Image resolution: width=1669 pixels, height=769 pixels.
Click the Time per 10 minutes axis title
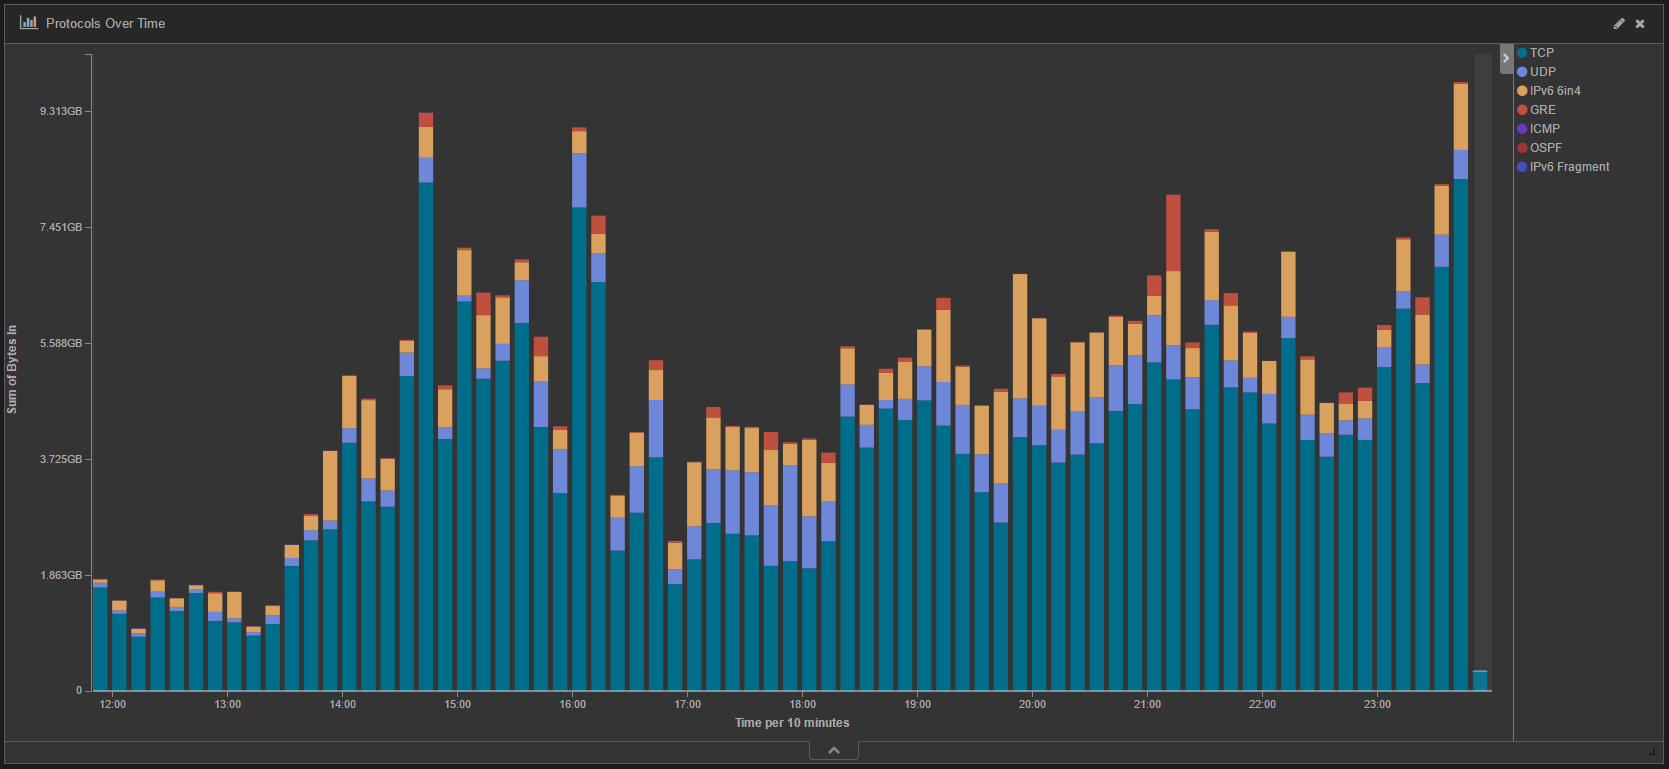[792, 723]
